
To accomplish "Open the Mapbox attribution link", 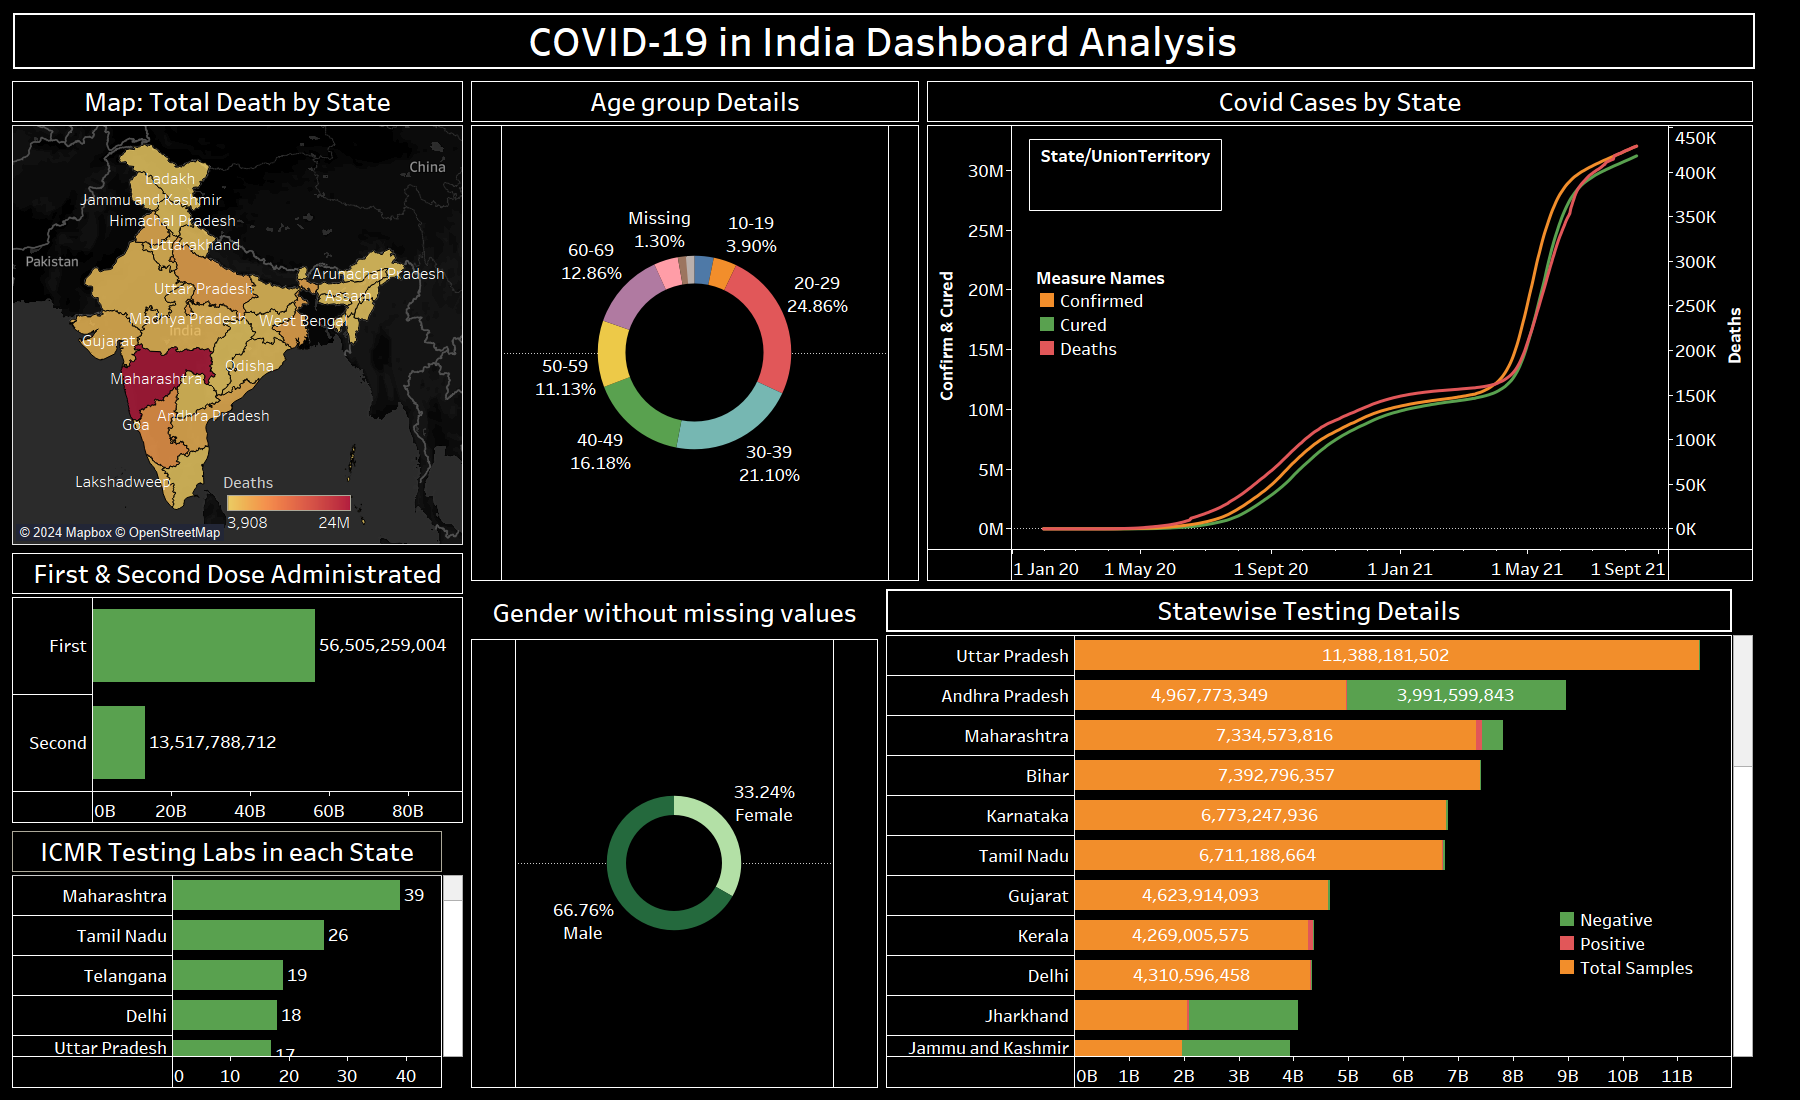I will (66, 532).
